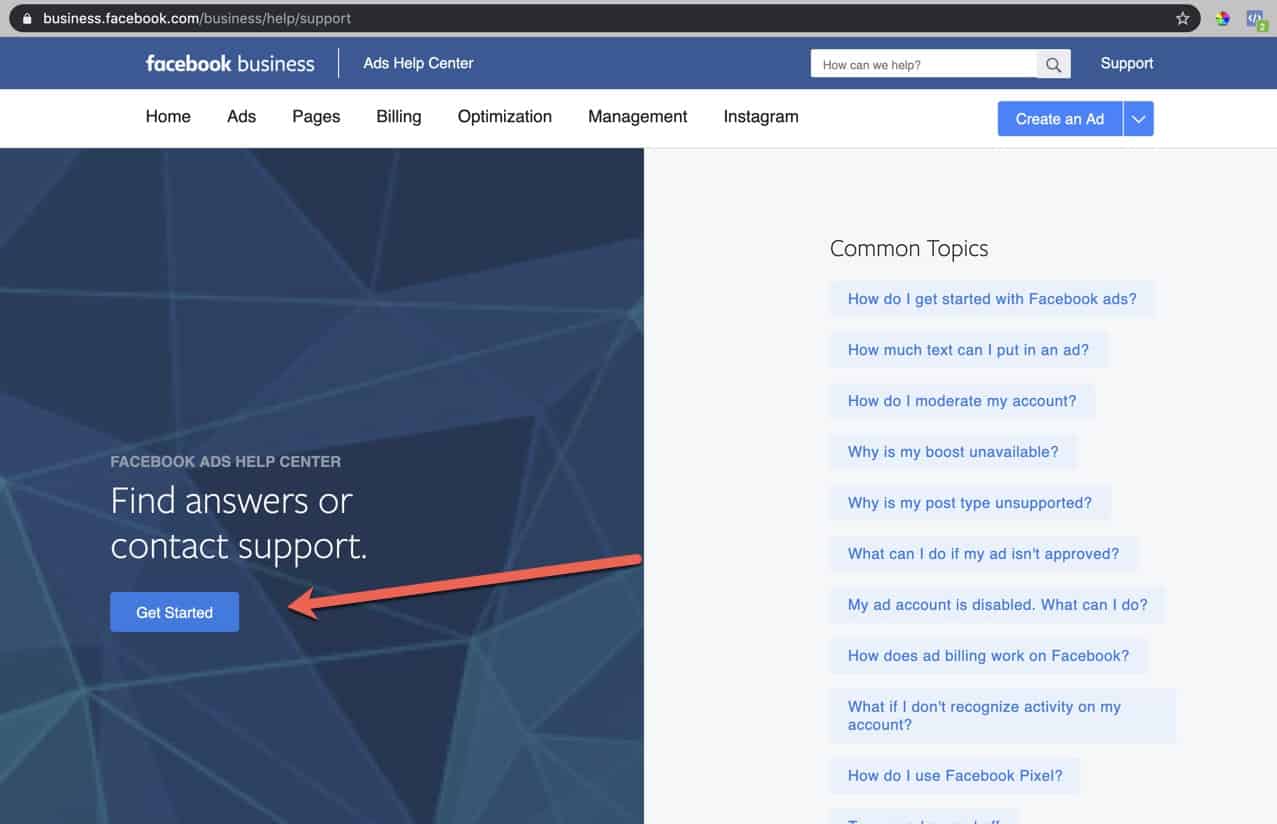This screenshot has width=1277, height=824.
Task: Click the facebook business logo
Action: 230,64
